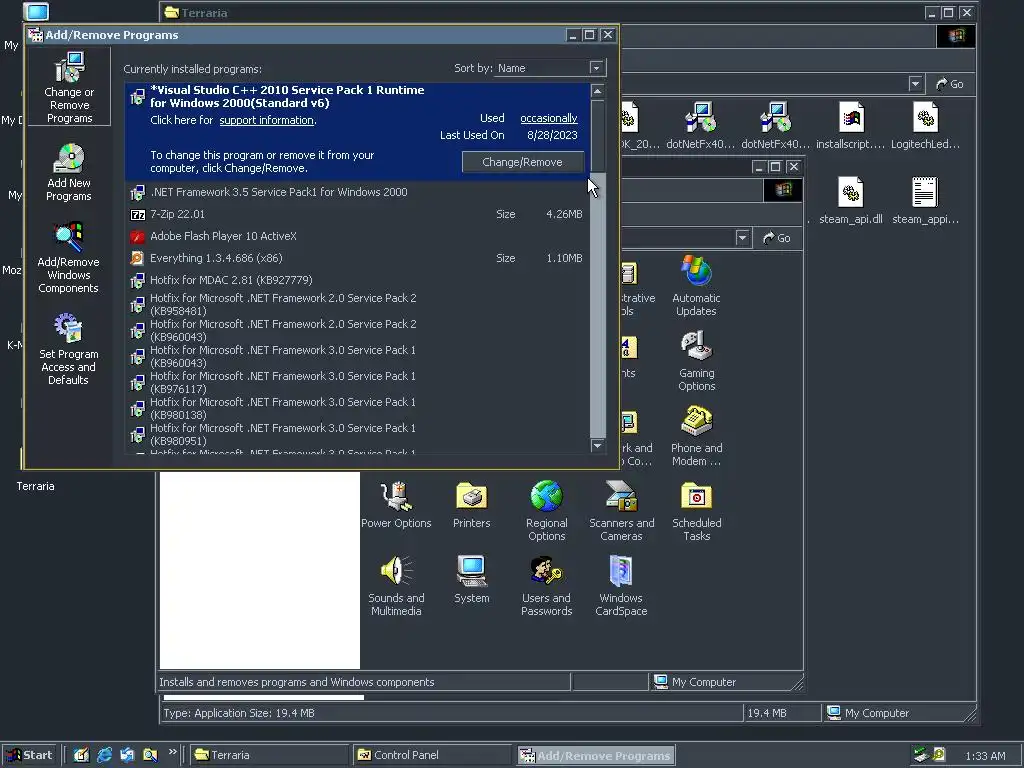Click the Start button

pos(29,755)
